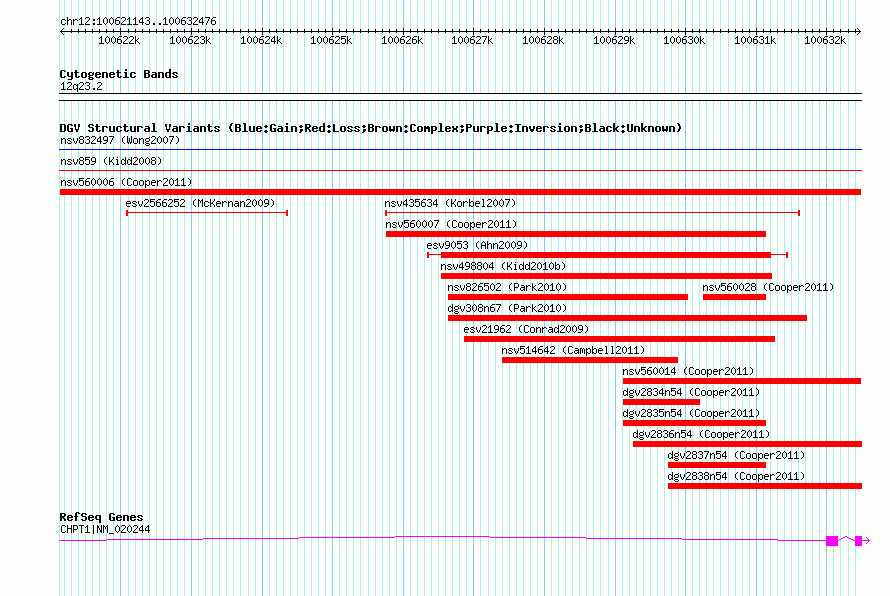Click the nsv560014 red bar

point(742,381)
